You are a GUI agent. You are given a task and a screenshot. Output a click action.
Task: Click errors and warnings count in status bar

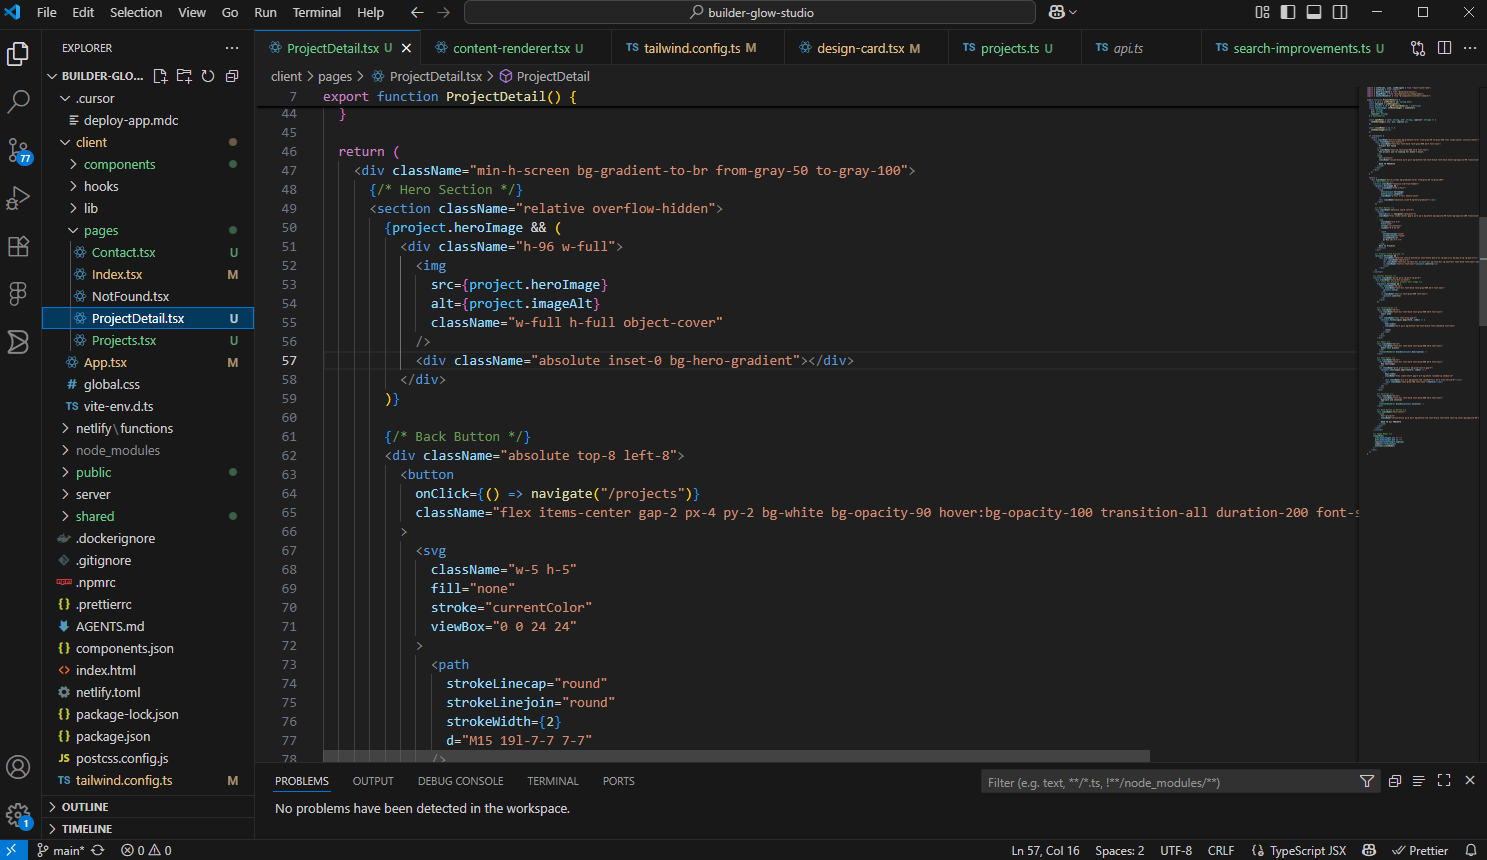pyautogui.click(x=146, y=850)
